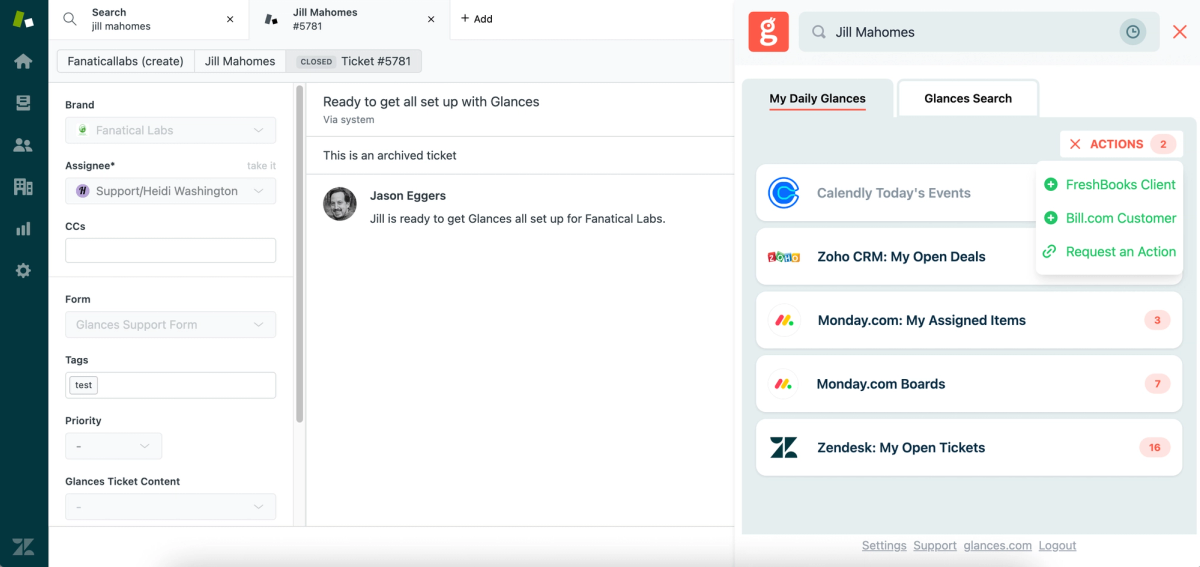1200x567 pixels.
Task: Click the Calendly logo icon
Action: (784, 193)
